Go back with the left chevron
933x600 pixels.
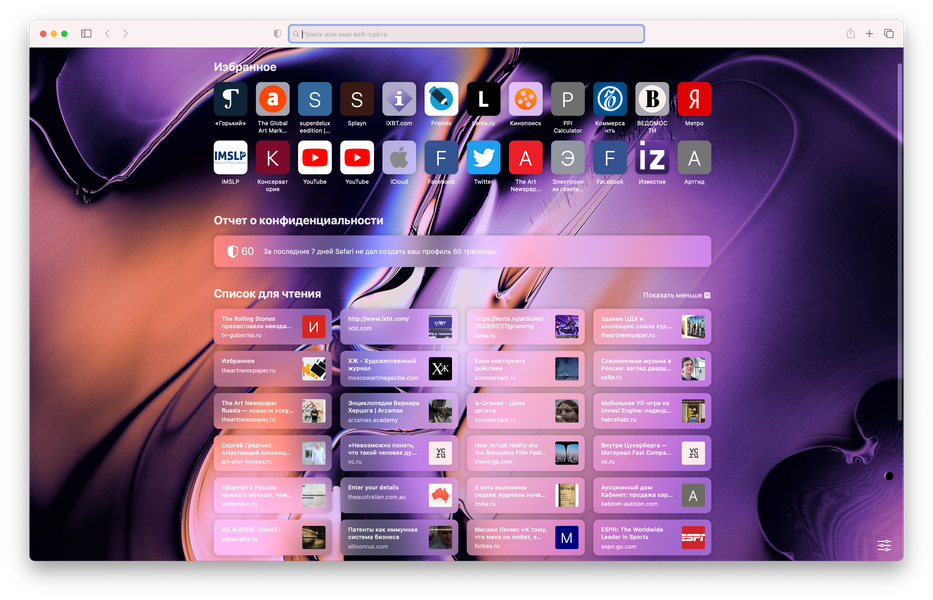pyautogui.click(x=107, y=34)
